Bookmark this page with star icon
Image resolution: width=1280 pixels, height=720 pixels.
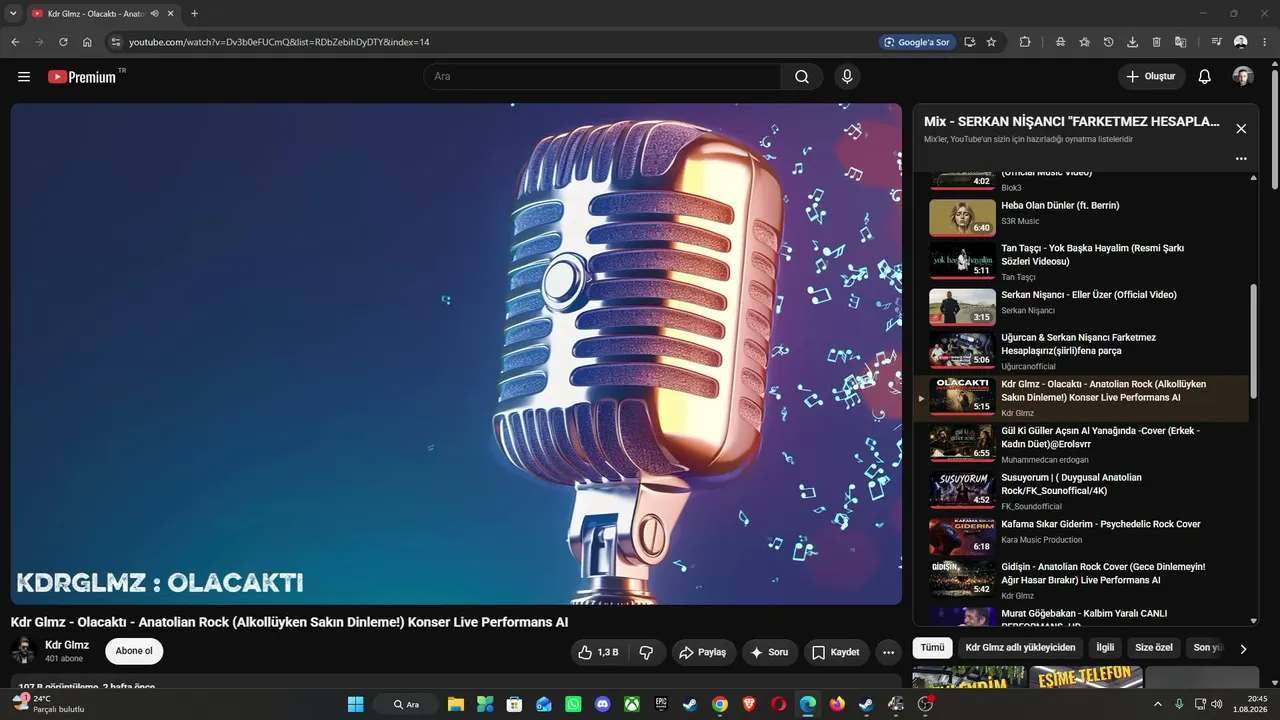pyautogui.click(x=991, y=42)
